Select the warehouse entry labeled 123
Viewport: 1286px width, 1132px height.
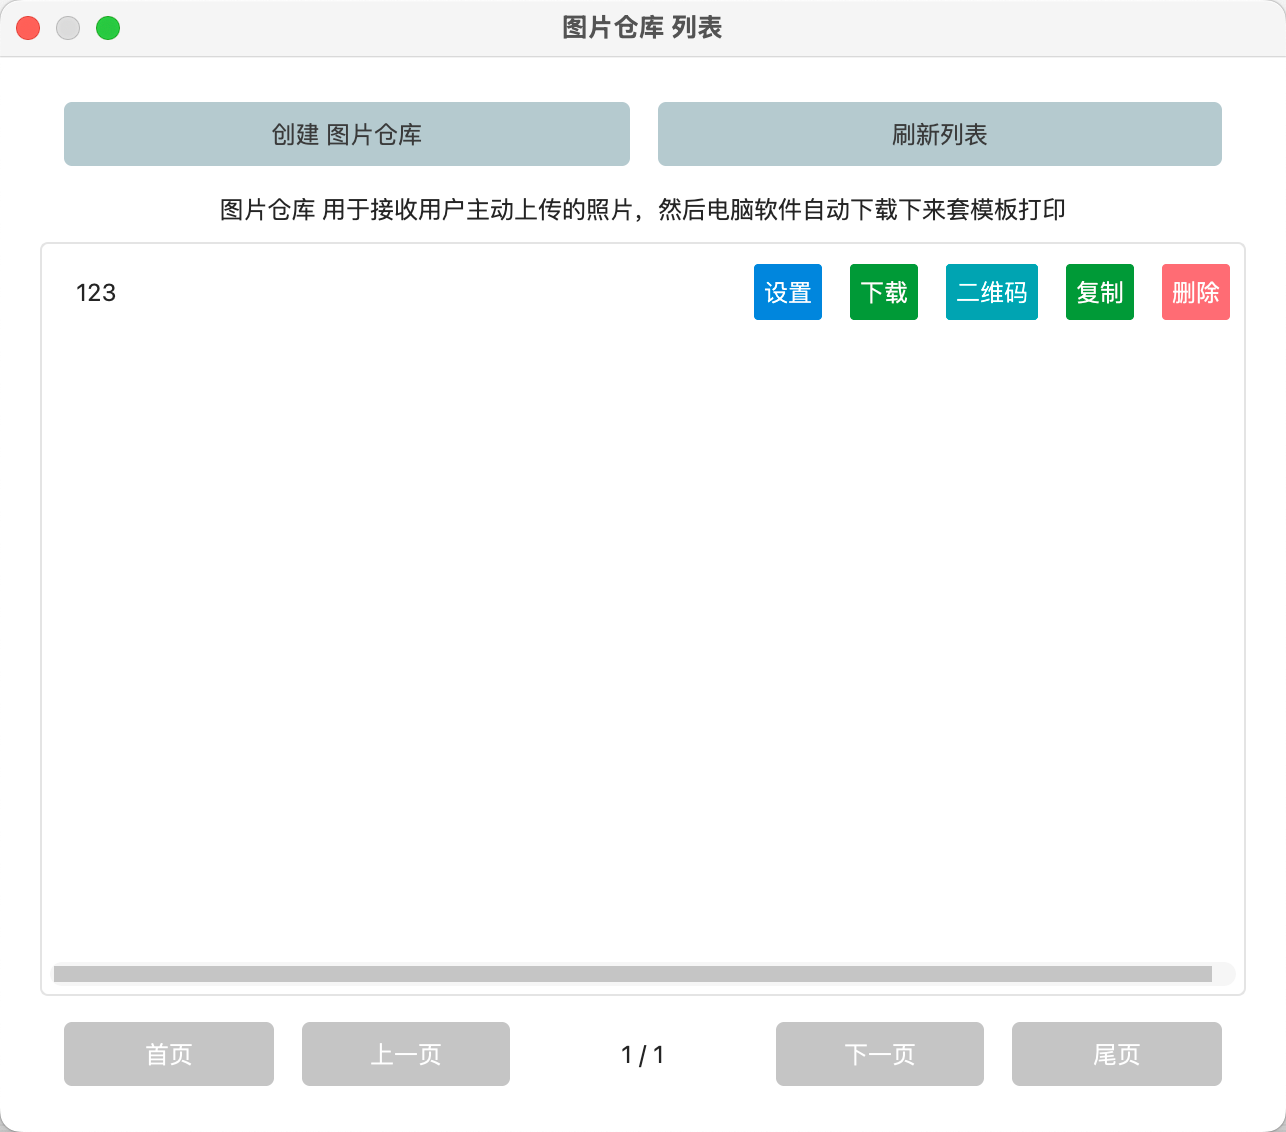96,292
